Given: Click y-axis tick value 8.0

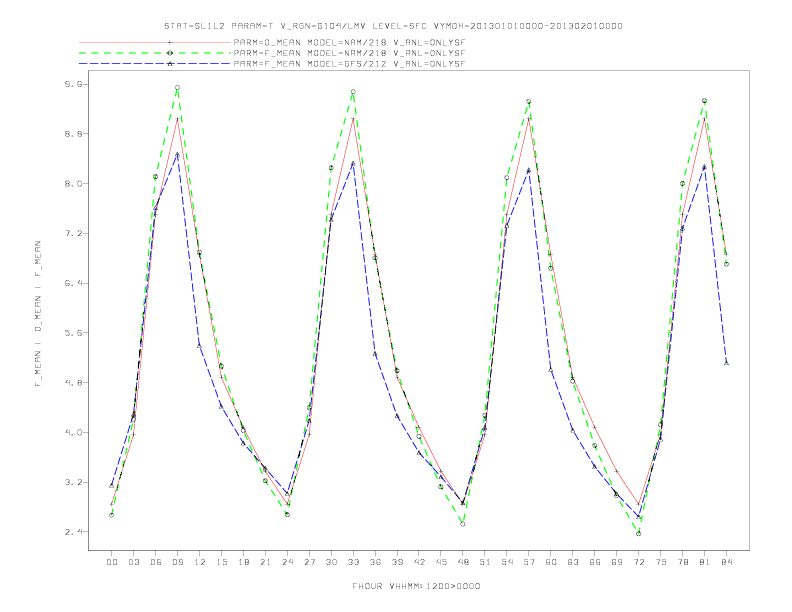Looking at the screenshot, I should (x=72, y=184).
